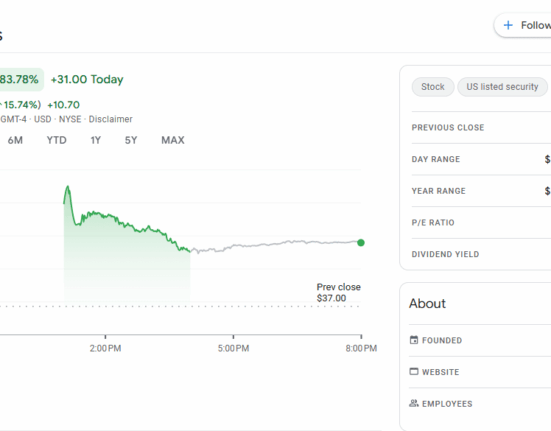The image size is (551, 431).
Task: Click the PREVIOUS CLOSE label
Action: click(448, 128)
